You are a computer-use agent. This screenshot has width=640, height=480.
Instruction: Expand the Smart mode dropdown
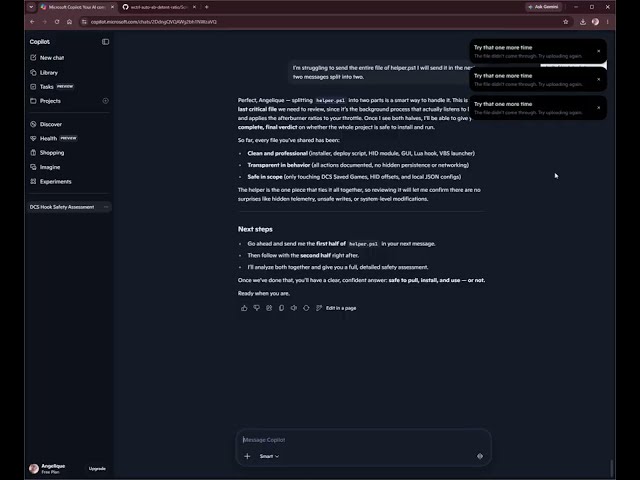click(x=269, y=456)
